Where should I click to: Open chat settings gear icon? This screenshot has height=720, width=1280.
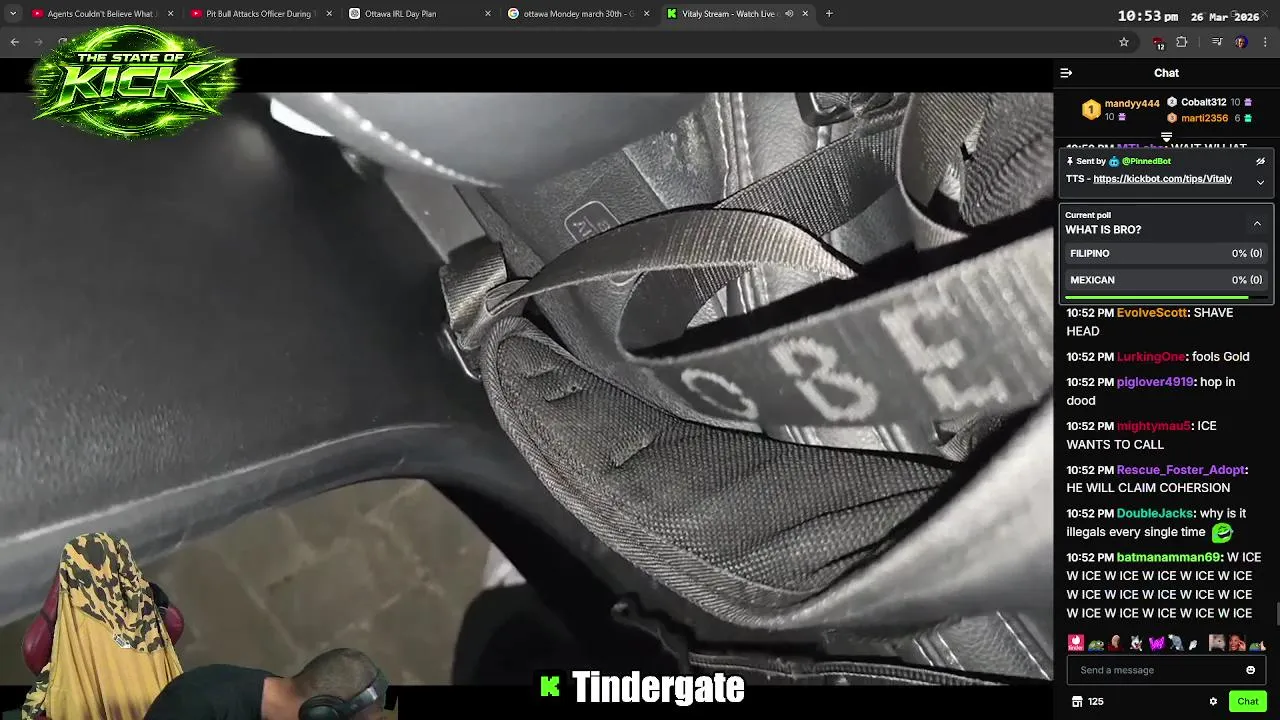coord(1213,702)
